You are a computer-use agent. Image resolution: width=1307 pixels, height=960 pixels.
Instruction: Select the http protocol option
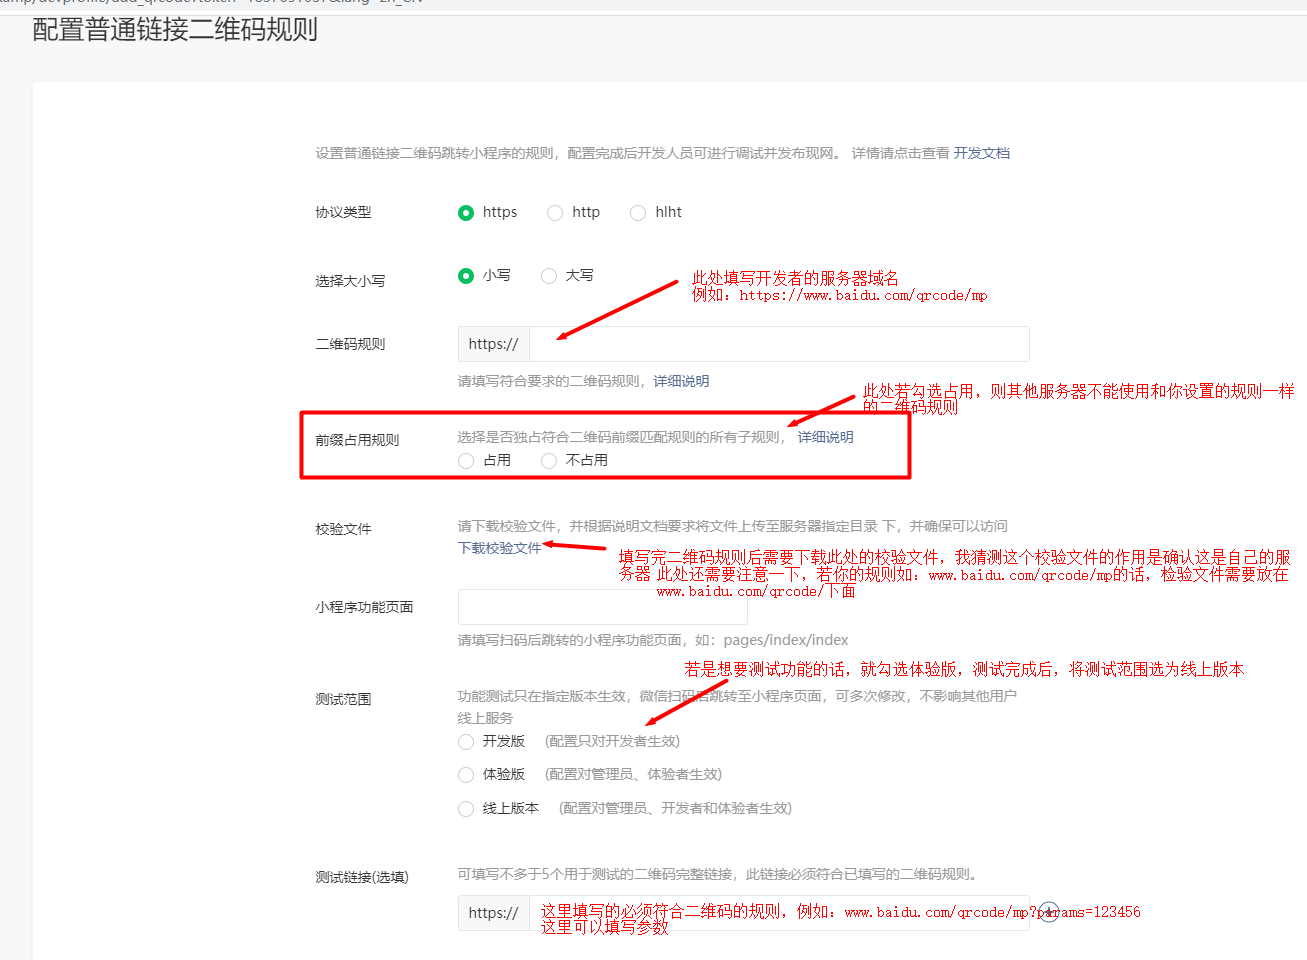(555, 213)
